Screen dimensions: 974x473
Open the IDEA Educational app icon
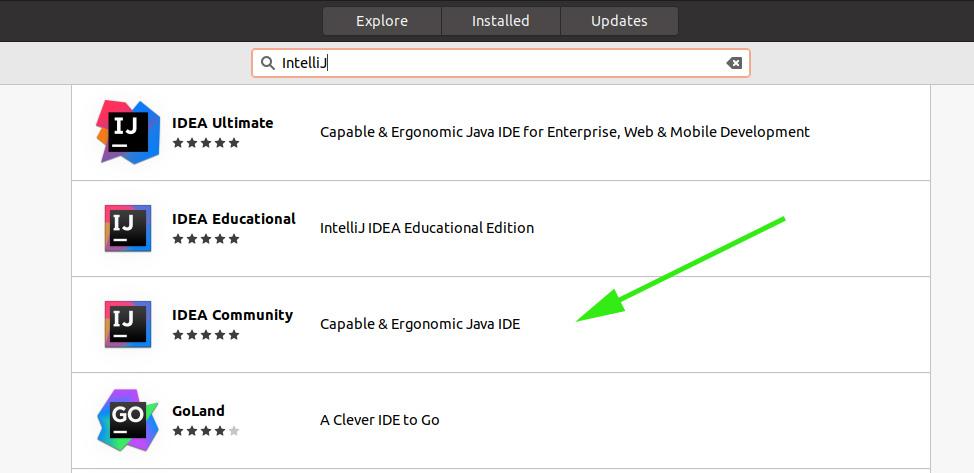pos(128,228)
